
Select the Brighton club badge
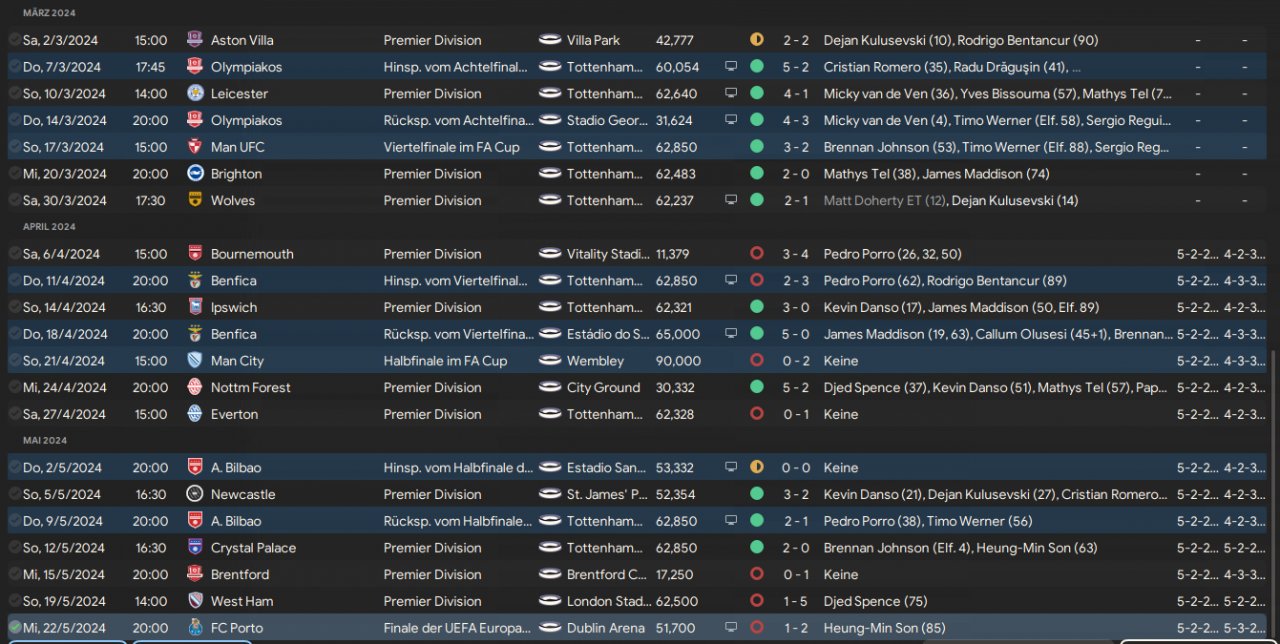pos(195,173)
